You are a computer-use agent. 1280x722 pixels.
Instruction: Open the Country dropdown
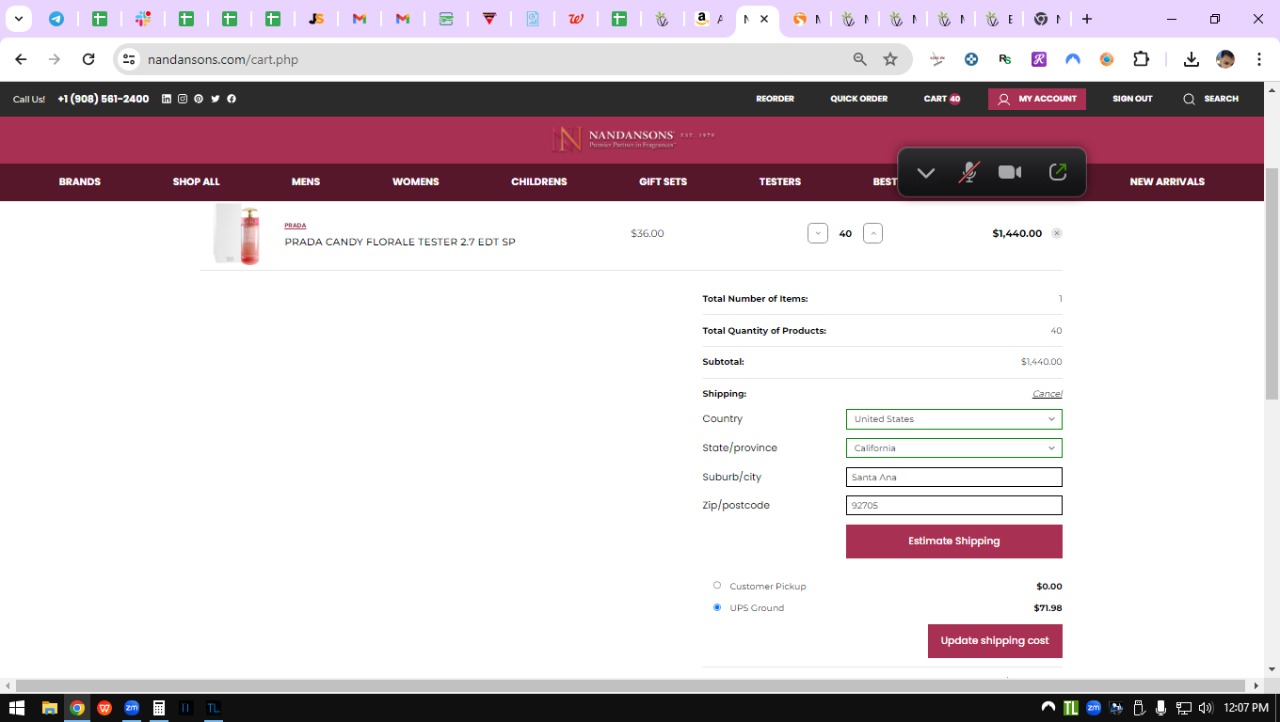[x=954, y=419]
